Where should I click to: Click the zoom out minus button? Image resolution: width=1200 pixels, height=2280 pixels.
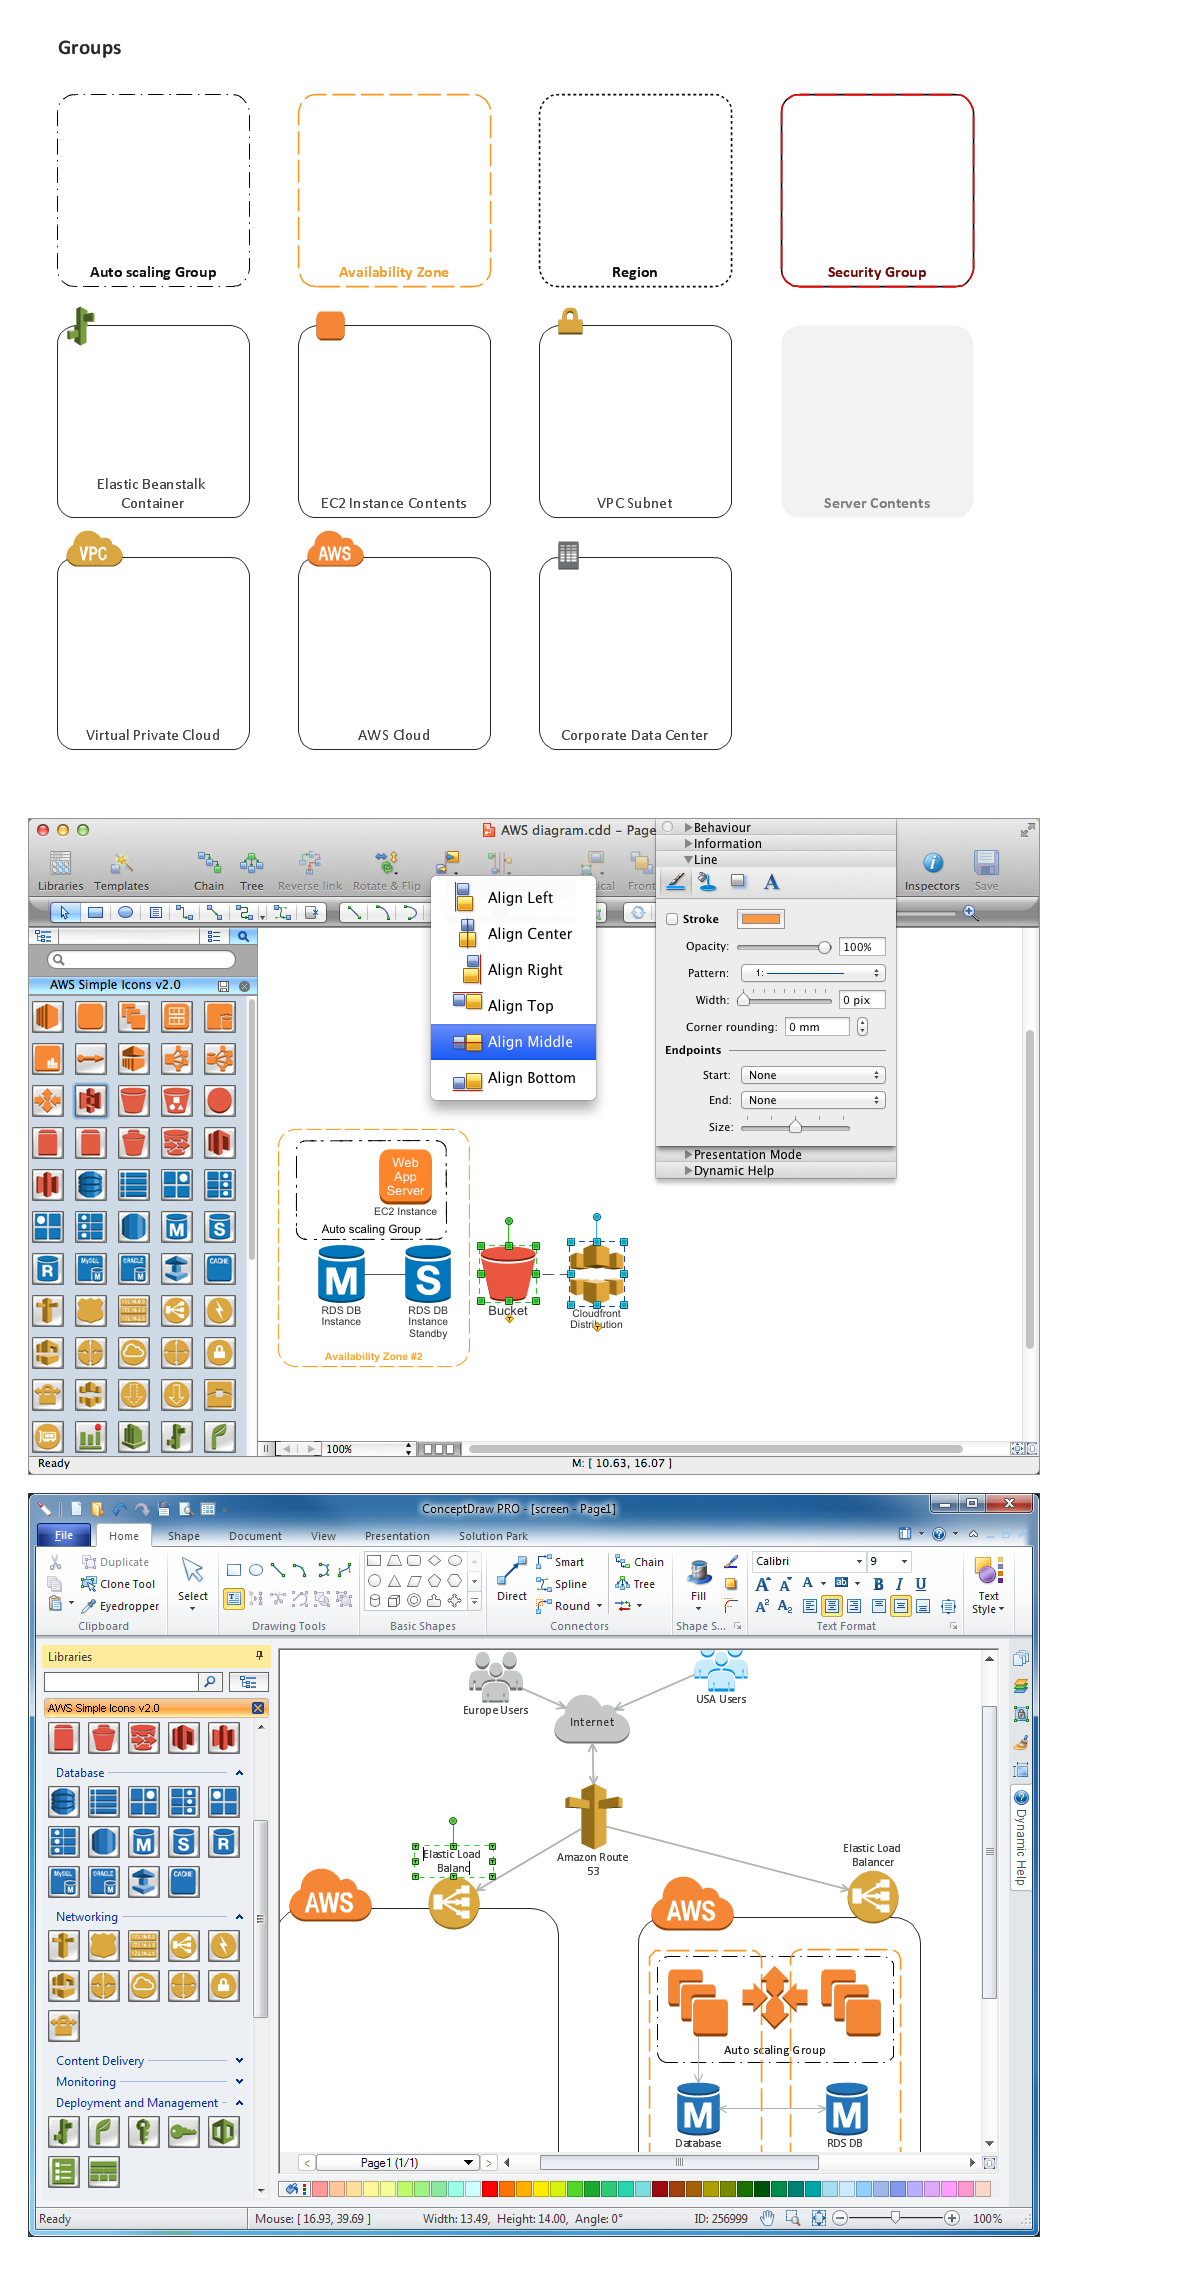(840, 2218)
